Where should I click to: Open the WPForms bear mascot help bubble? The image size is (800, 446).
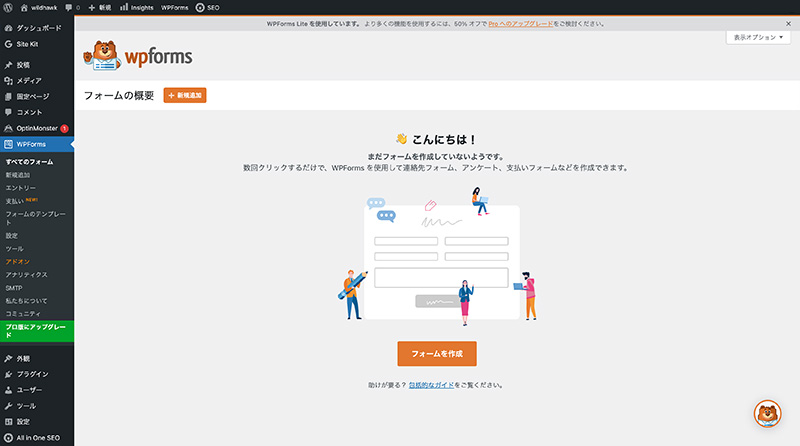tap(767, 414)
